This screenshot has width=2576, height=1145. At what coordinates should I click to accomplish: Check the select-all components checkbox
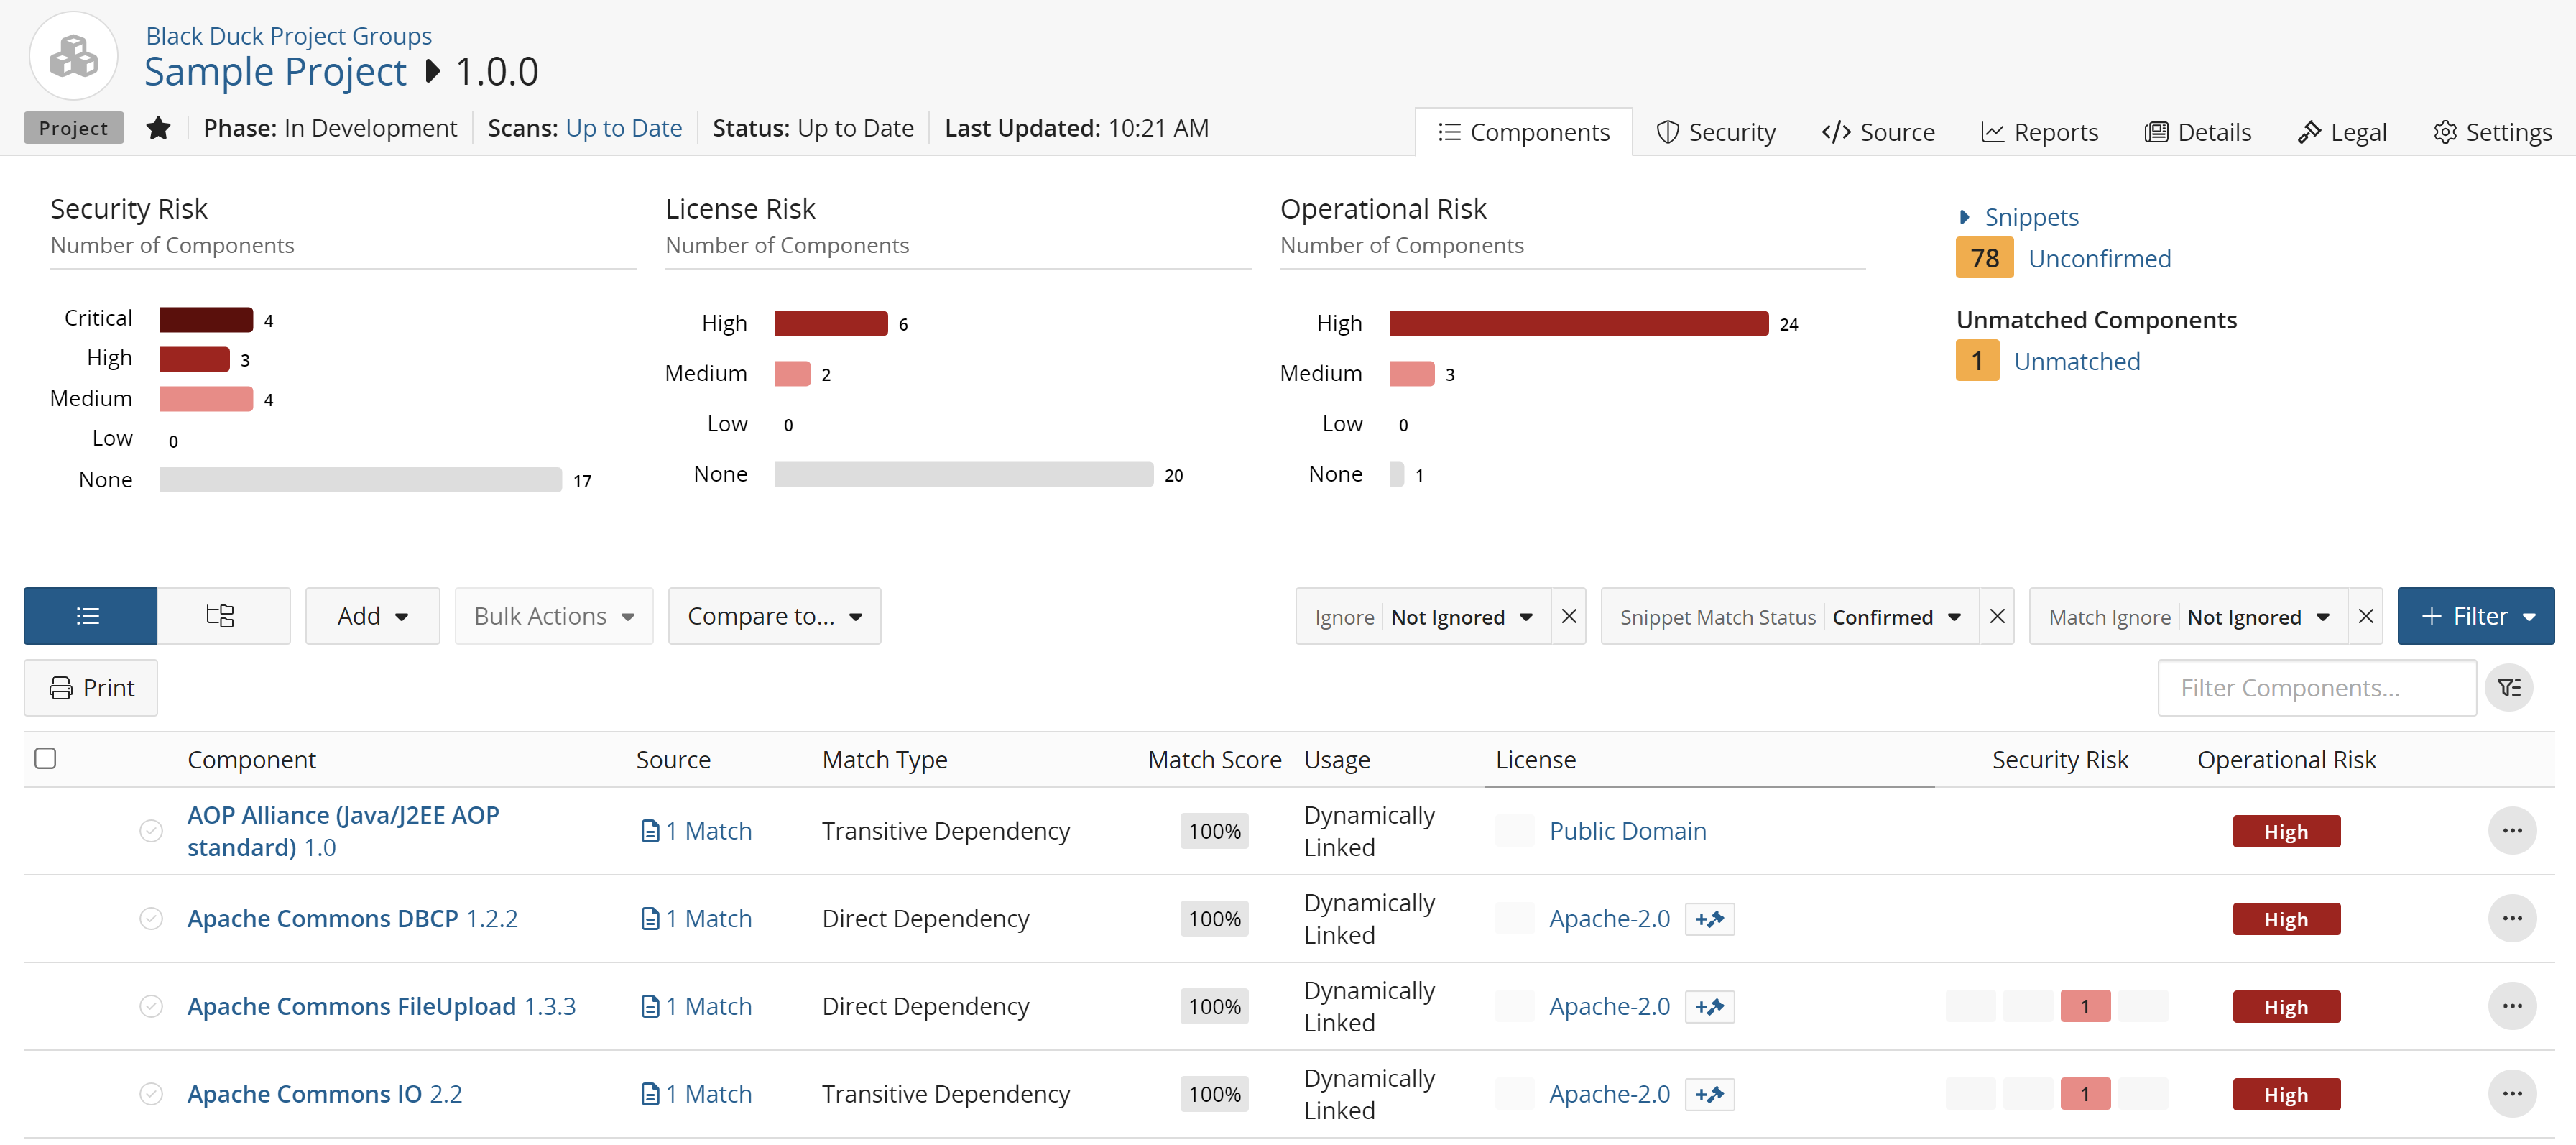[45, 758]
